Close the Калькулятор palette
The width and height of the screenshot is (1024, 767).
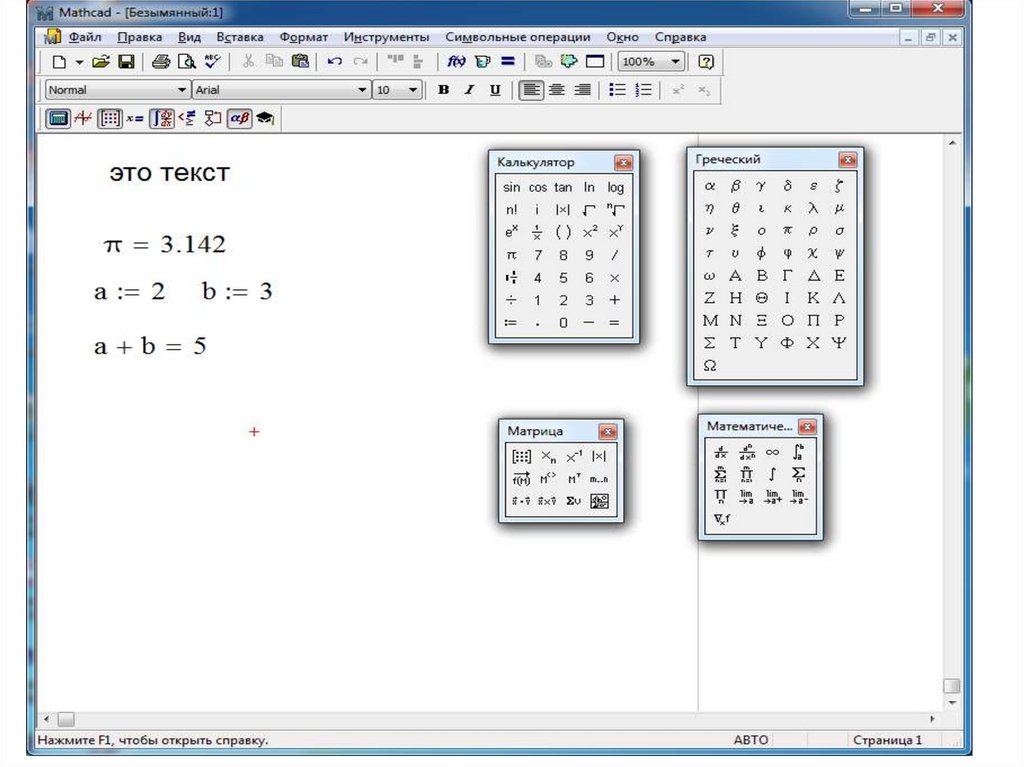click(x=623, y=162)
